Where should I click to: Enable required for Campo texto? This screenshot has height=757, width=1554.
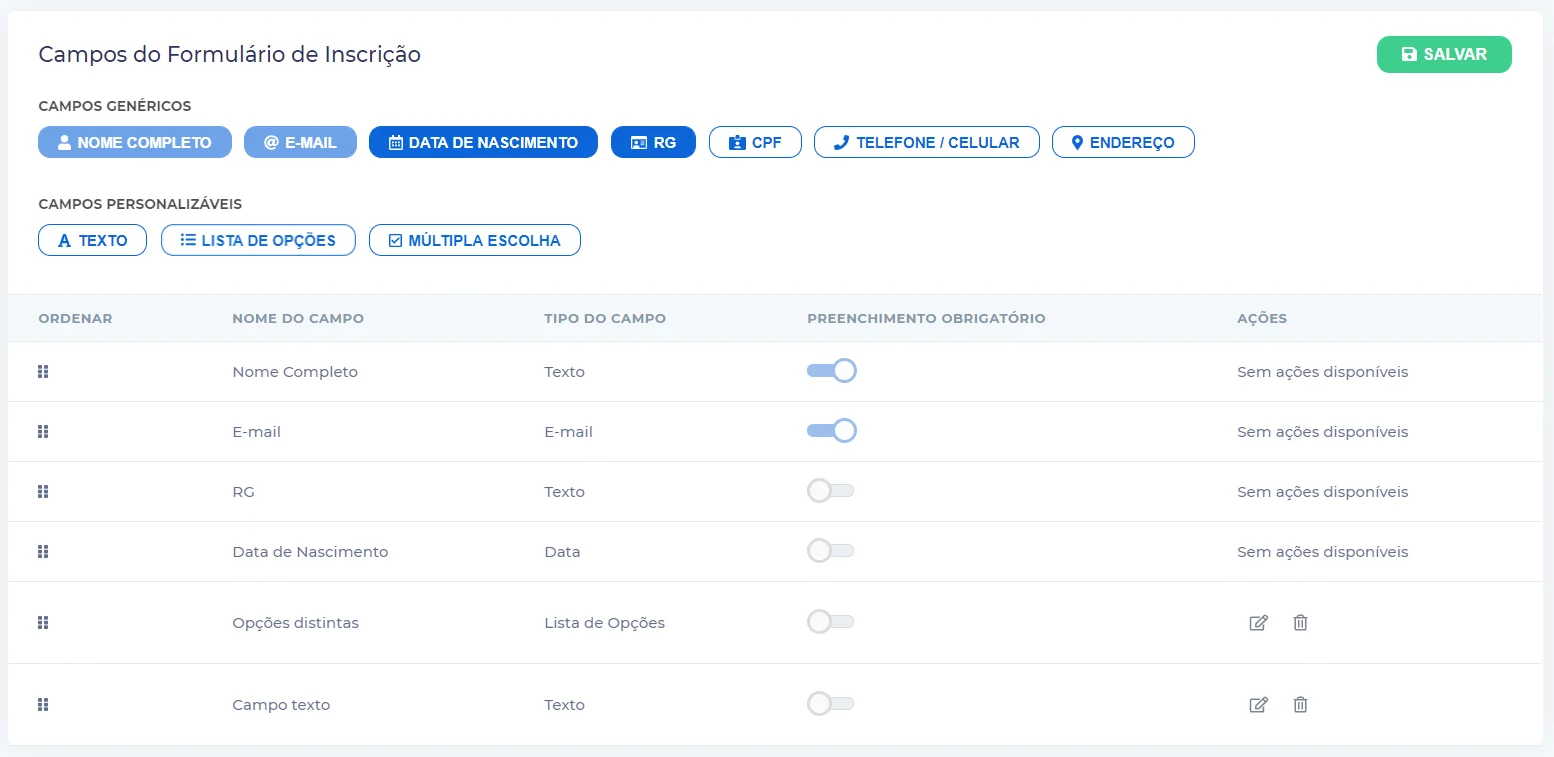click(831, 704)
